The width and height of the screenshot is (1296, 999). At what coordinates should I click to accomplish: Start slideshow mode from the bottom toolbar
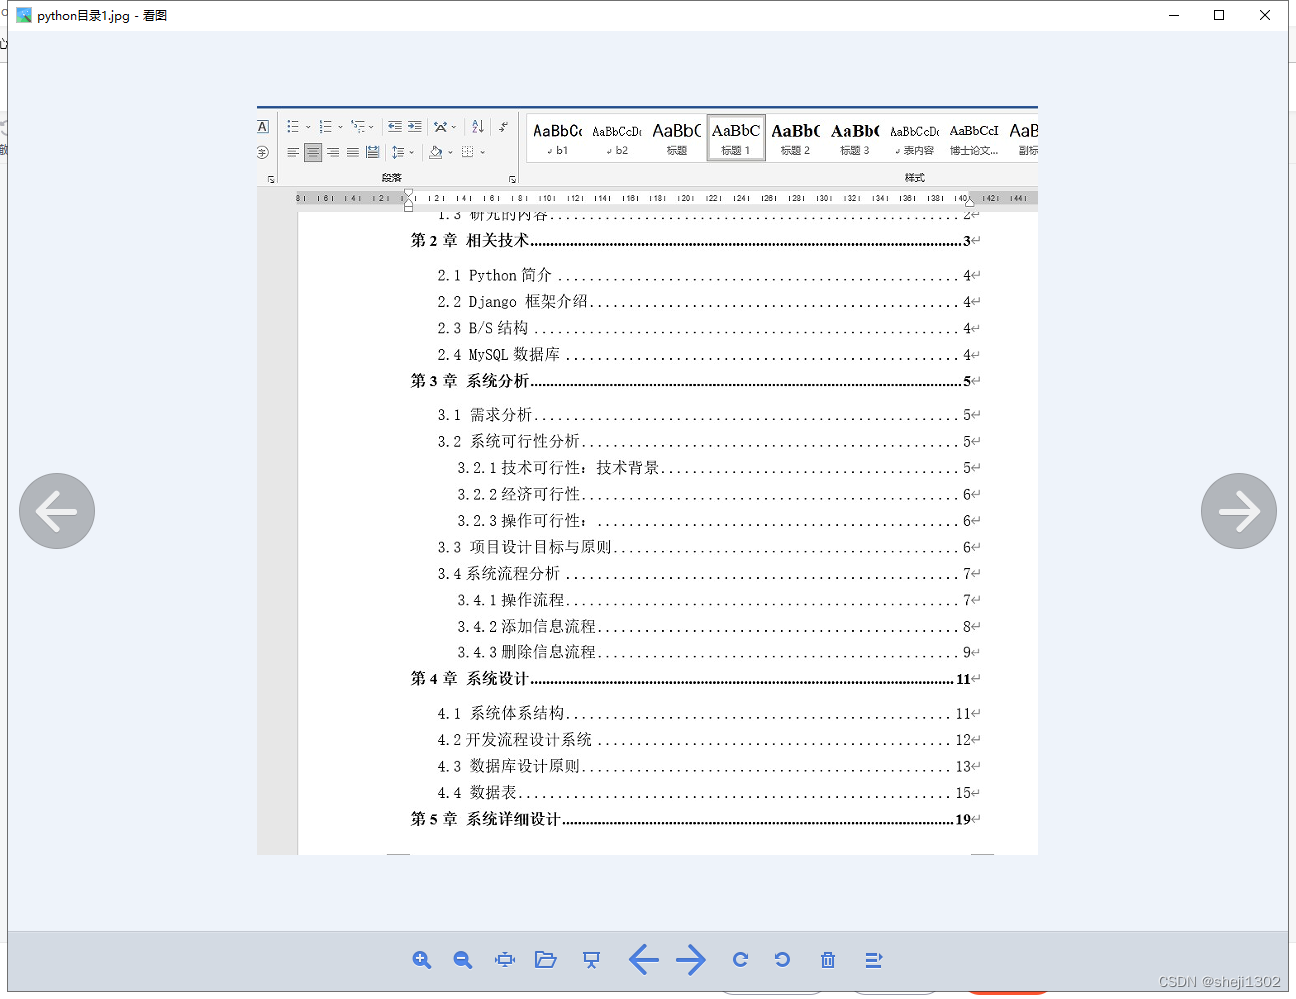(591, 959)
